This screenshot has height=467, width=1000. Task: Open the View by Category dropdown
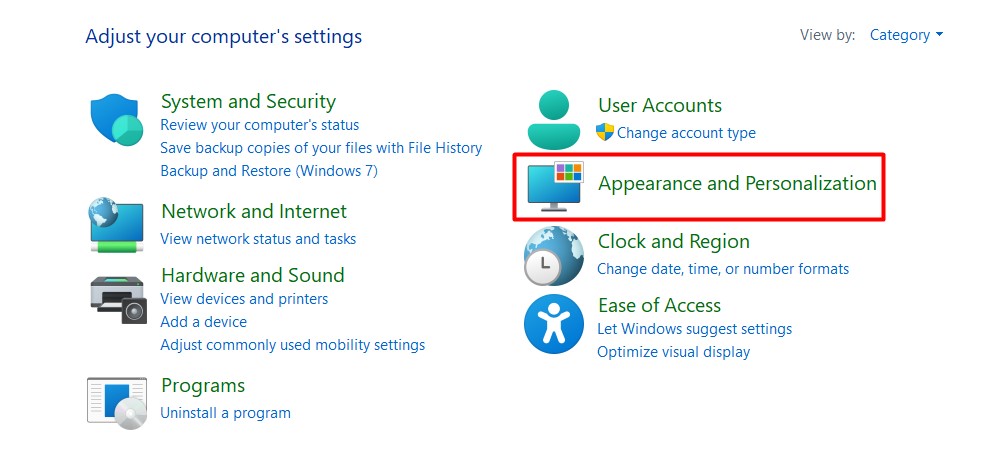coord(906,35)
